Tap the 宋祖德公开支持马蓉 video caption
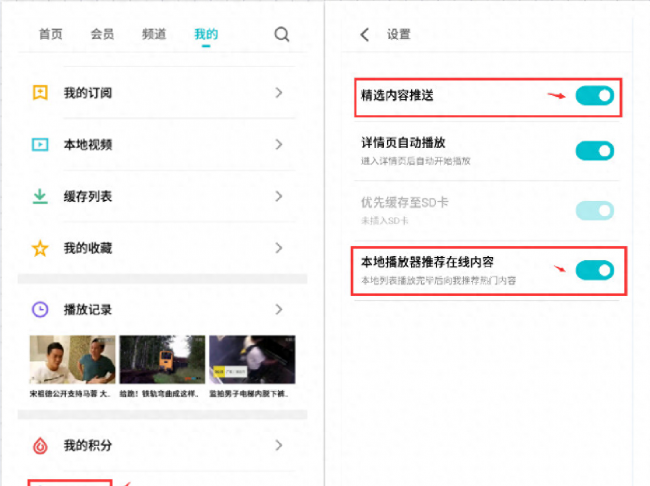The image size is (650, 486). [x=70, y=394]
